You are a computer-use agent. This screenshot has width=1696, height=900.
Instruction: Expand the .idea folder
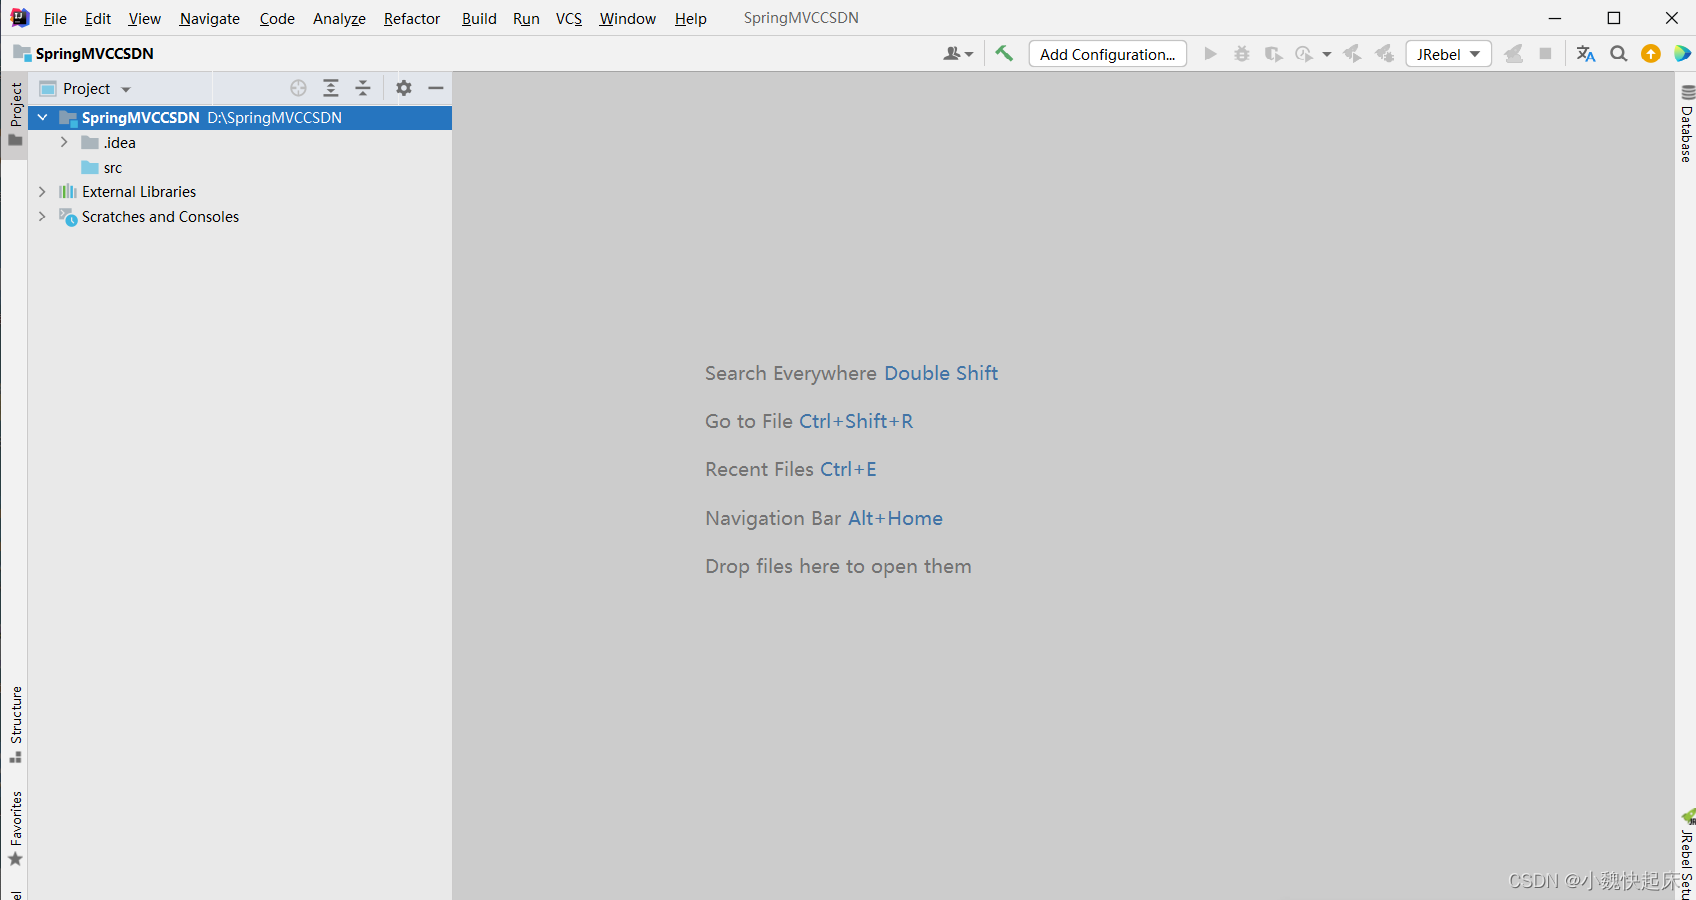tap(64, 143)
